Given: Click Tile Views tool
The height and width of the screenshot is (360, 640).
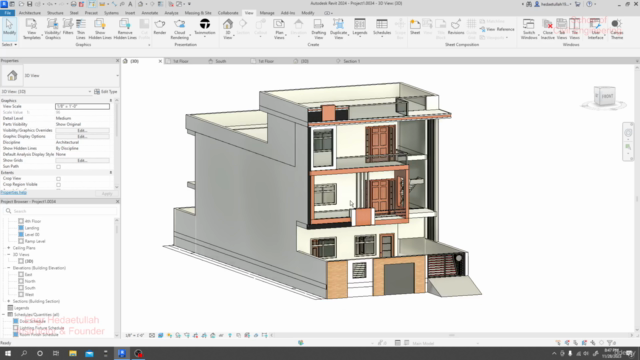Looking at the screenshot, I should tap(574, 29).
